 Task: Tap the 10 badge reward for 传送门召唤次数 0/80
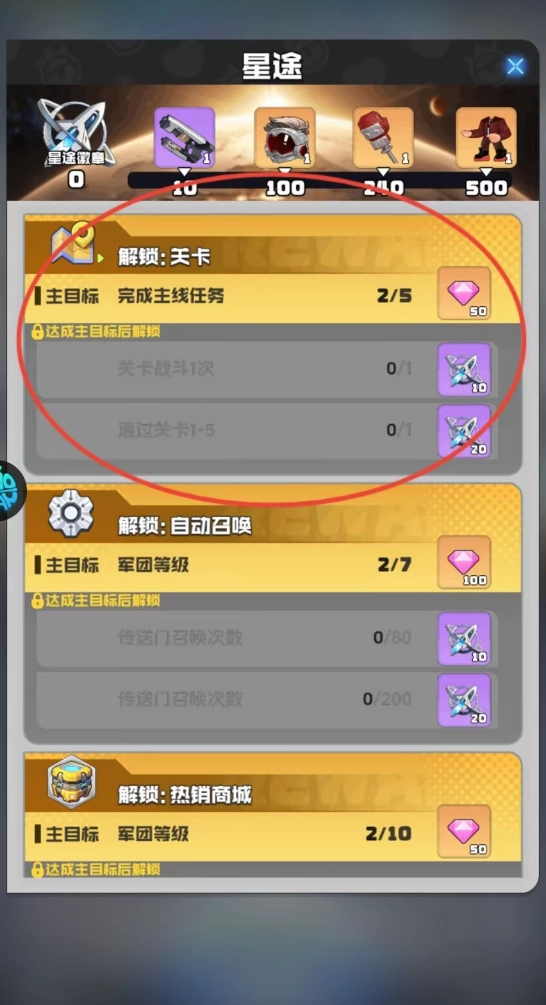[464, 638]
